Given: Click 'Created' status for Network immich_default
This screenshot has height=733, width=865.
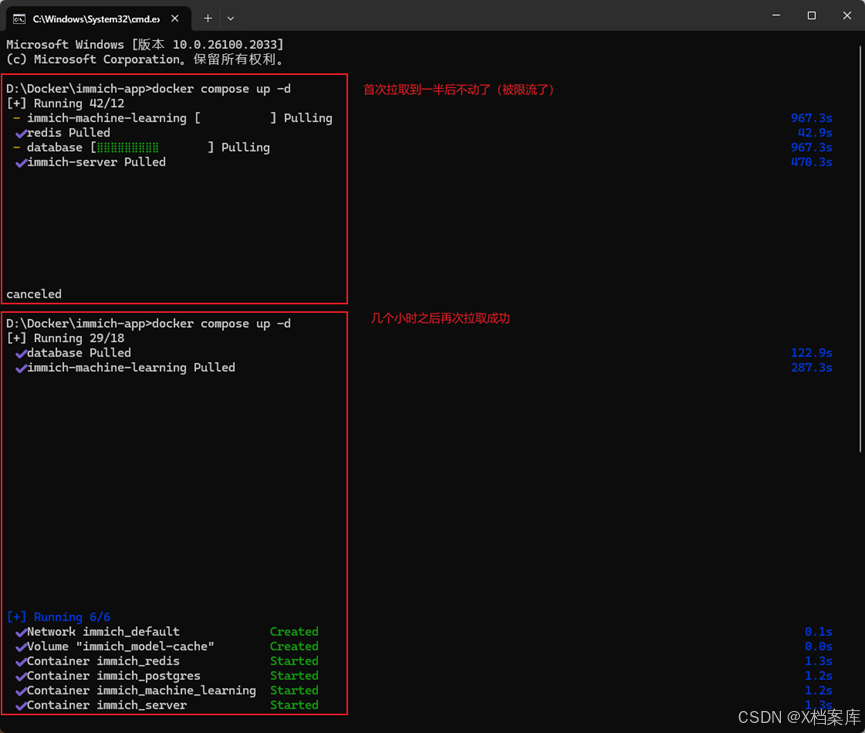Looking at the screenshot, I should click(294, 632).
